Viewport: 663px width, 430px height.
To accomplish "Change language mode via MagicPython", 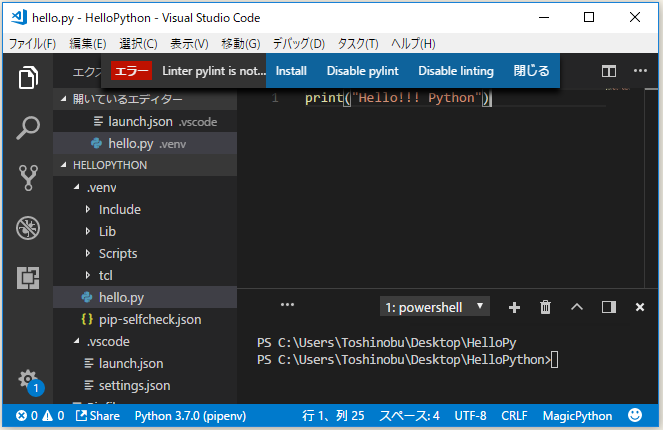I will tap(577, 416).
